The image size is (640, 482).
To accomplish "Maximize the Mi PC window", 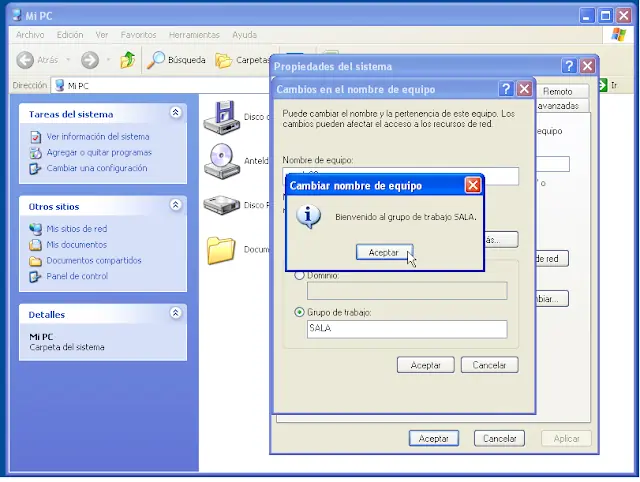I will click(x=605, y=16).
